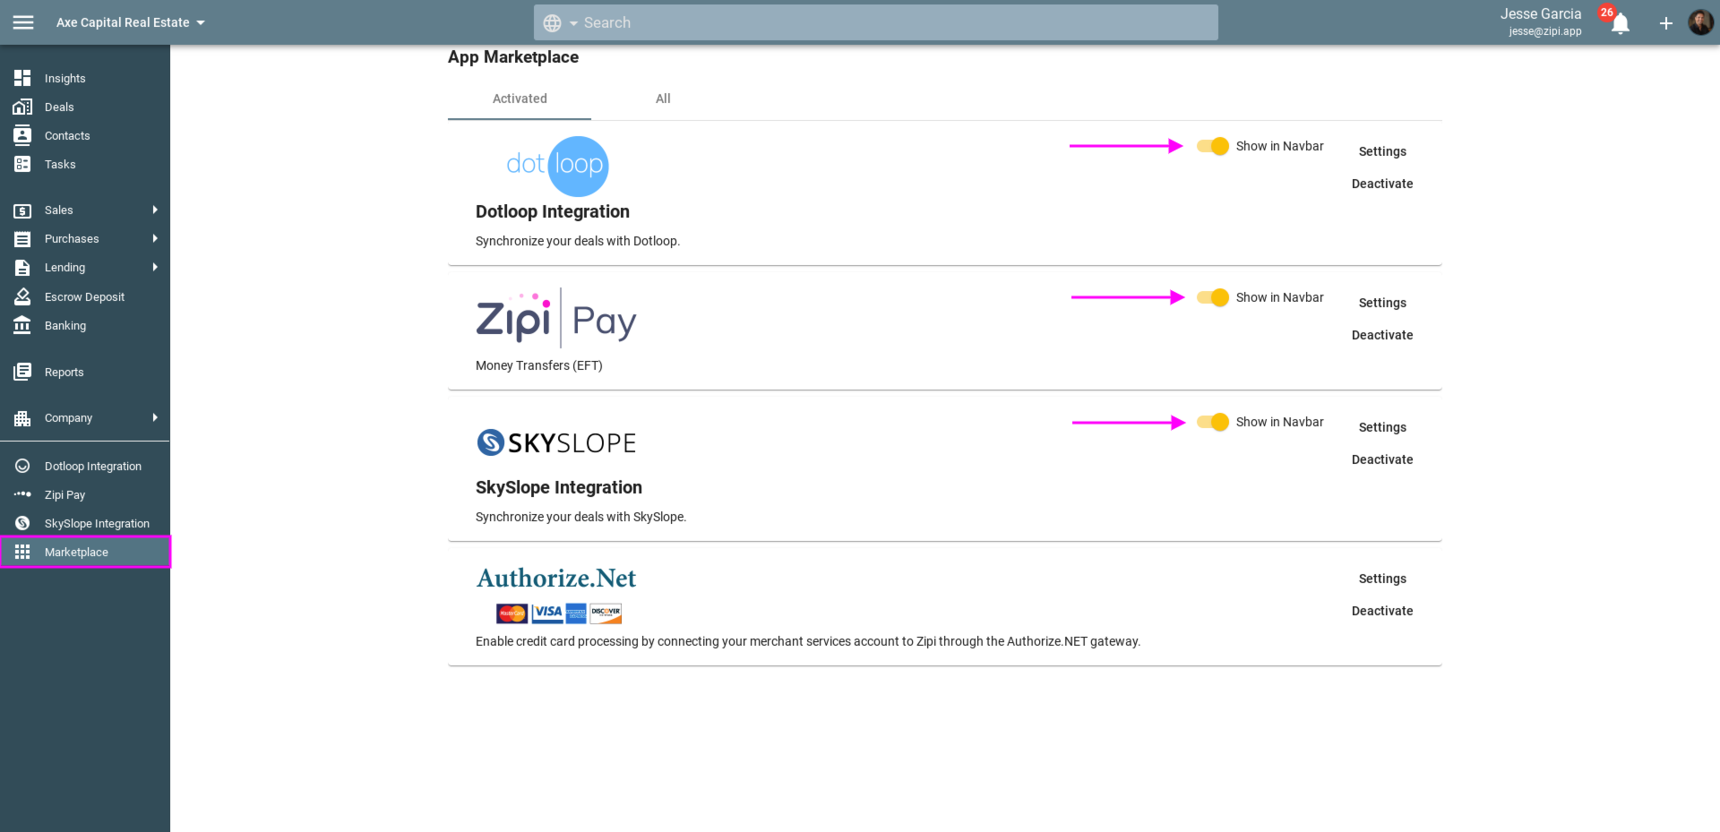The width and height of the screenshot is (1720, 832).
Task: Click the Reports icon in sidebar
Action: point(22,372)
